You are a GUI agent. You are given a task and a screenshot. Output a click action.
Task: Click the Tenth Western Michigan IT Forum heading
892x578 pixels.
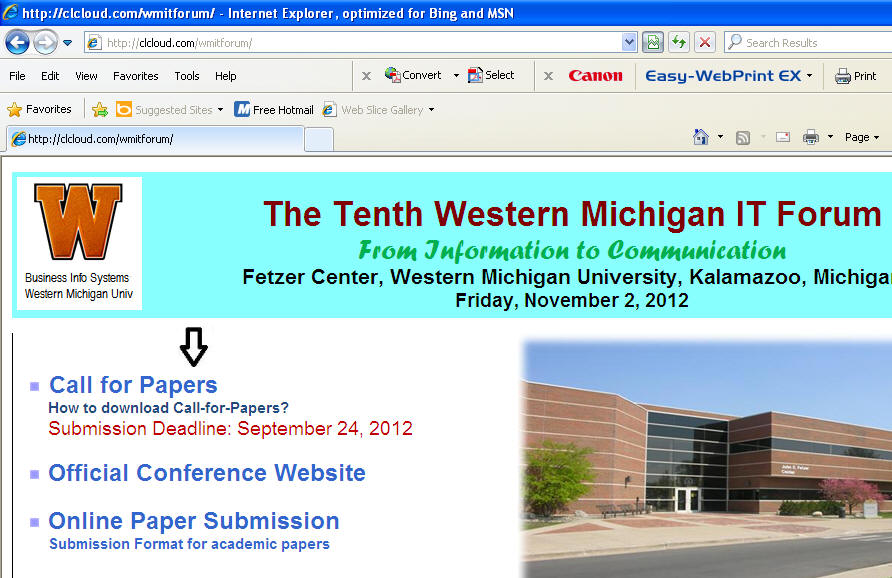[572, 214]
